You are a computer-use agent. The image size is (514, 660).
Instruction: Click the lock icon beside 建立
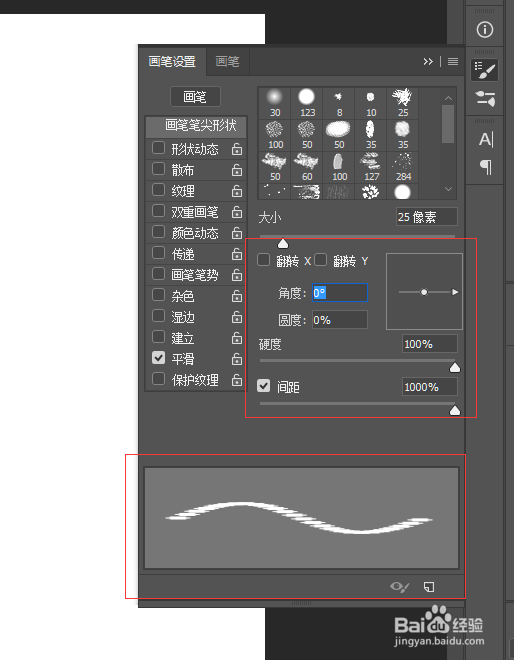pyautogui.click(x=237, y=338)
